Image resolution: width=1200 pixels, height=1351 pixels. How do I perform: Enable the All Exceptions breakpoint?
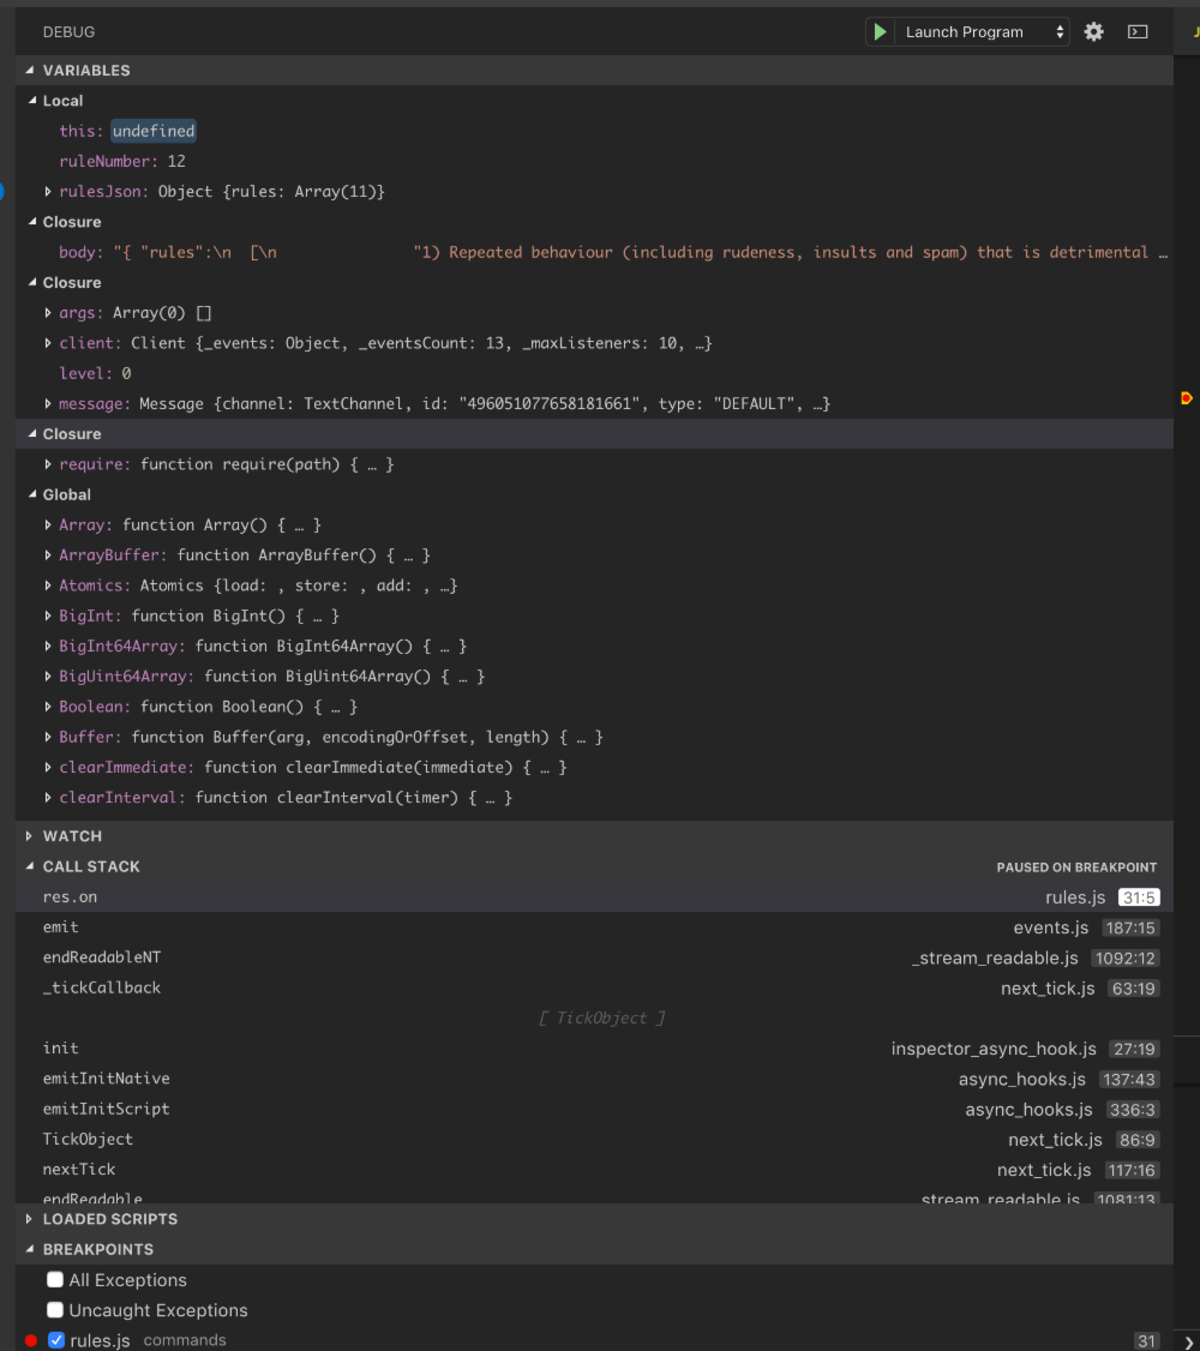coord(55,1279)
